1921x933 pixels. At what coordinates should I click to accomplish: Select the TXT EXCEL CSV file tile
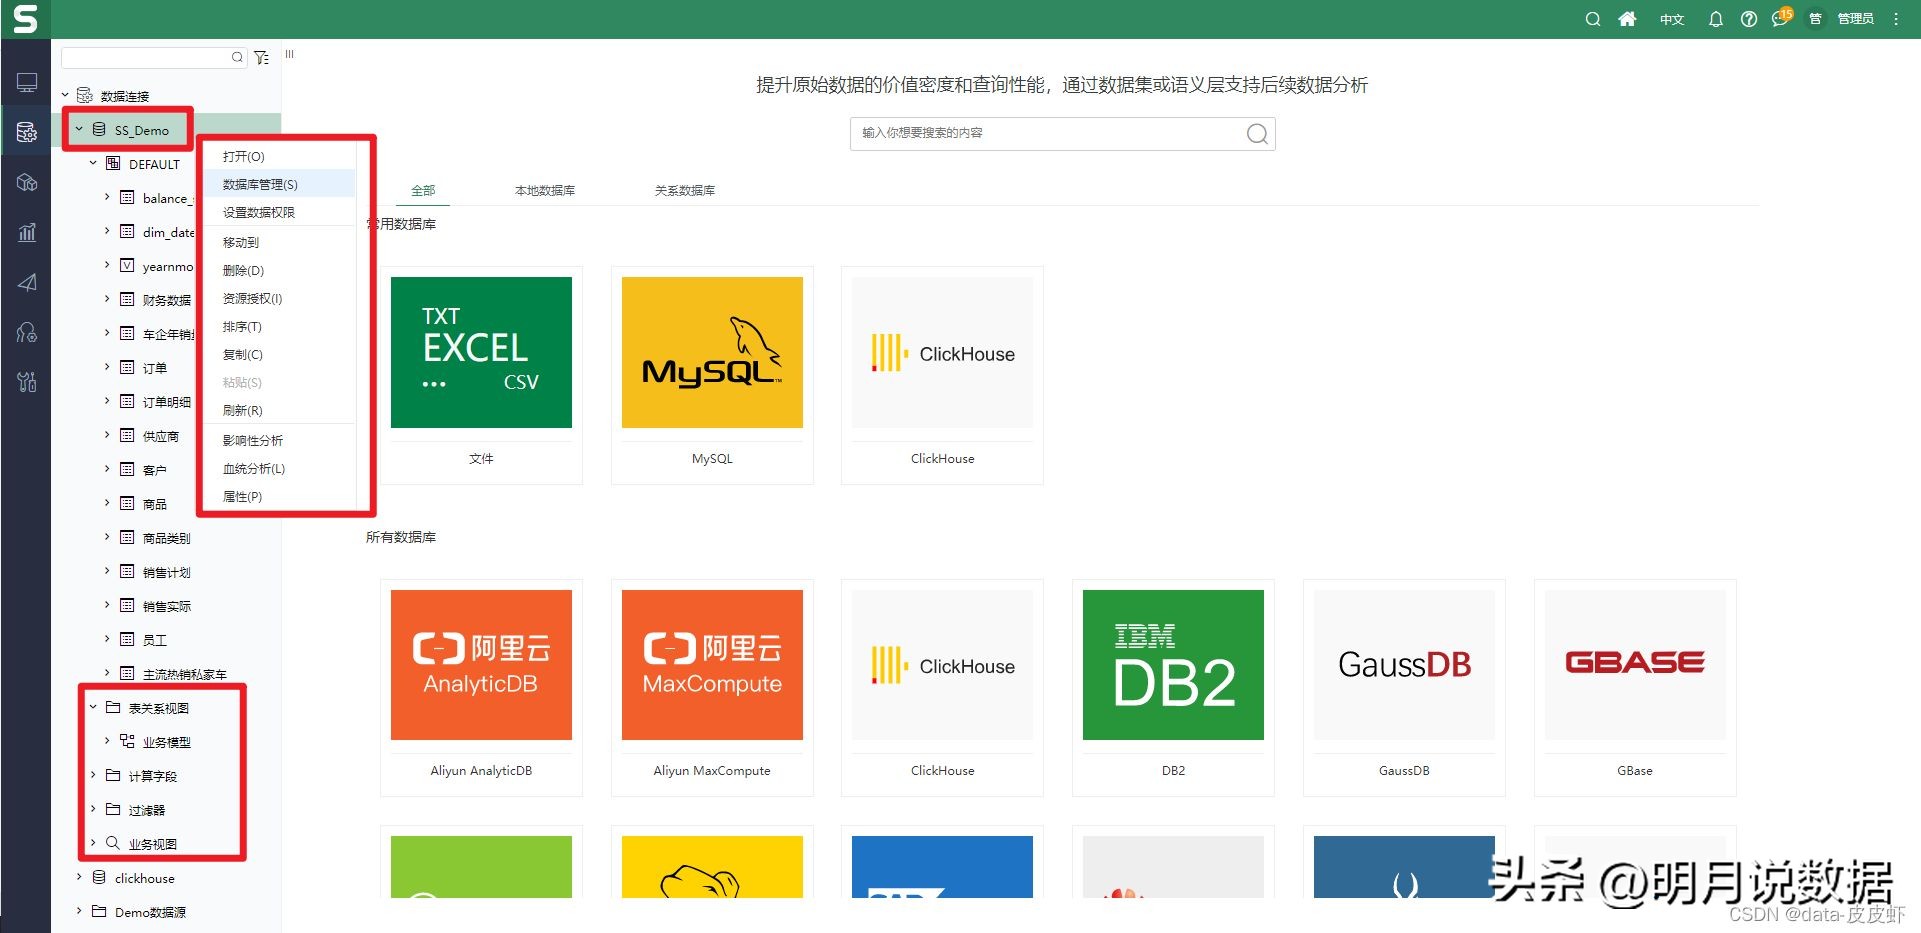click(481, 375)
